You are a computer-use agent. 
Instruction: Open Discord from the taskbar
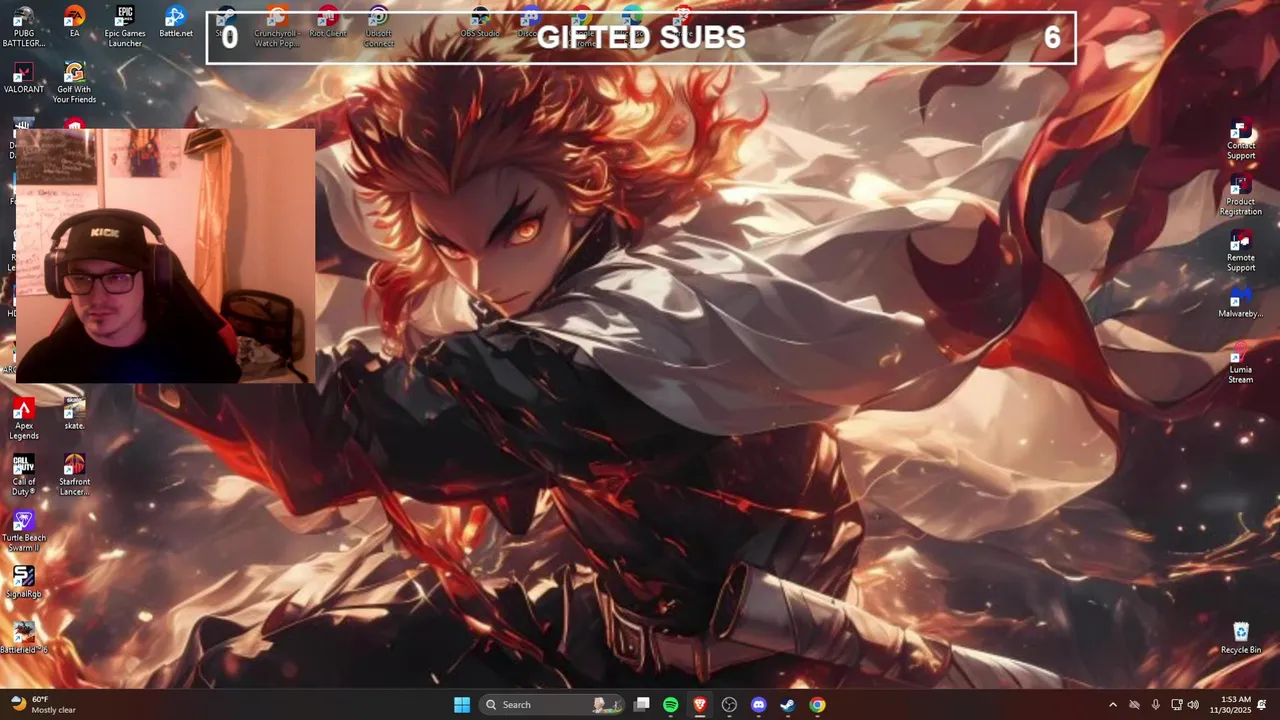758,705
